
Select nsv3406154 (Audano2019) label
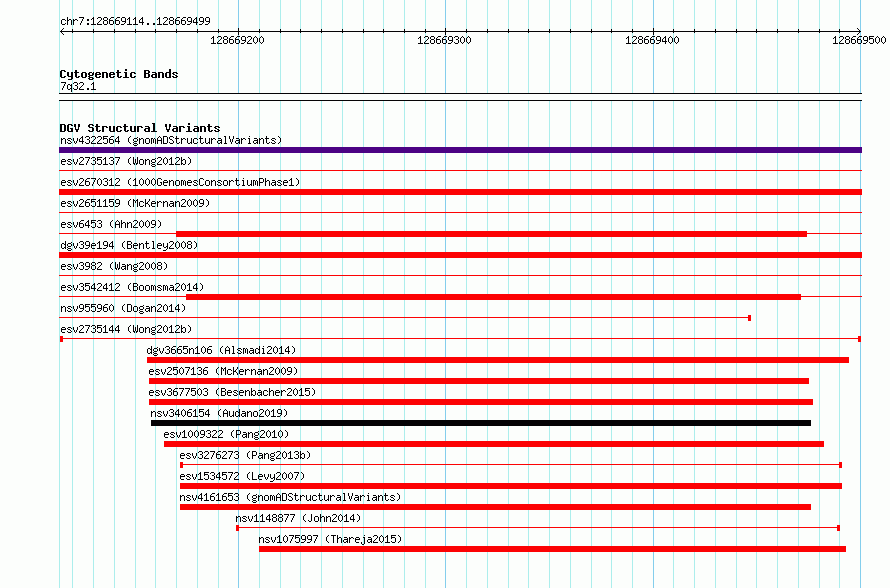point(219,413)
